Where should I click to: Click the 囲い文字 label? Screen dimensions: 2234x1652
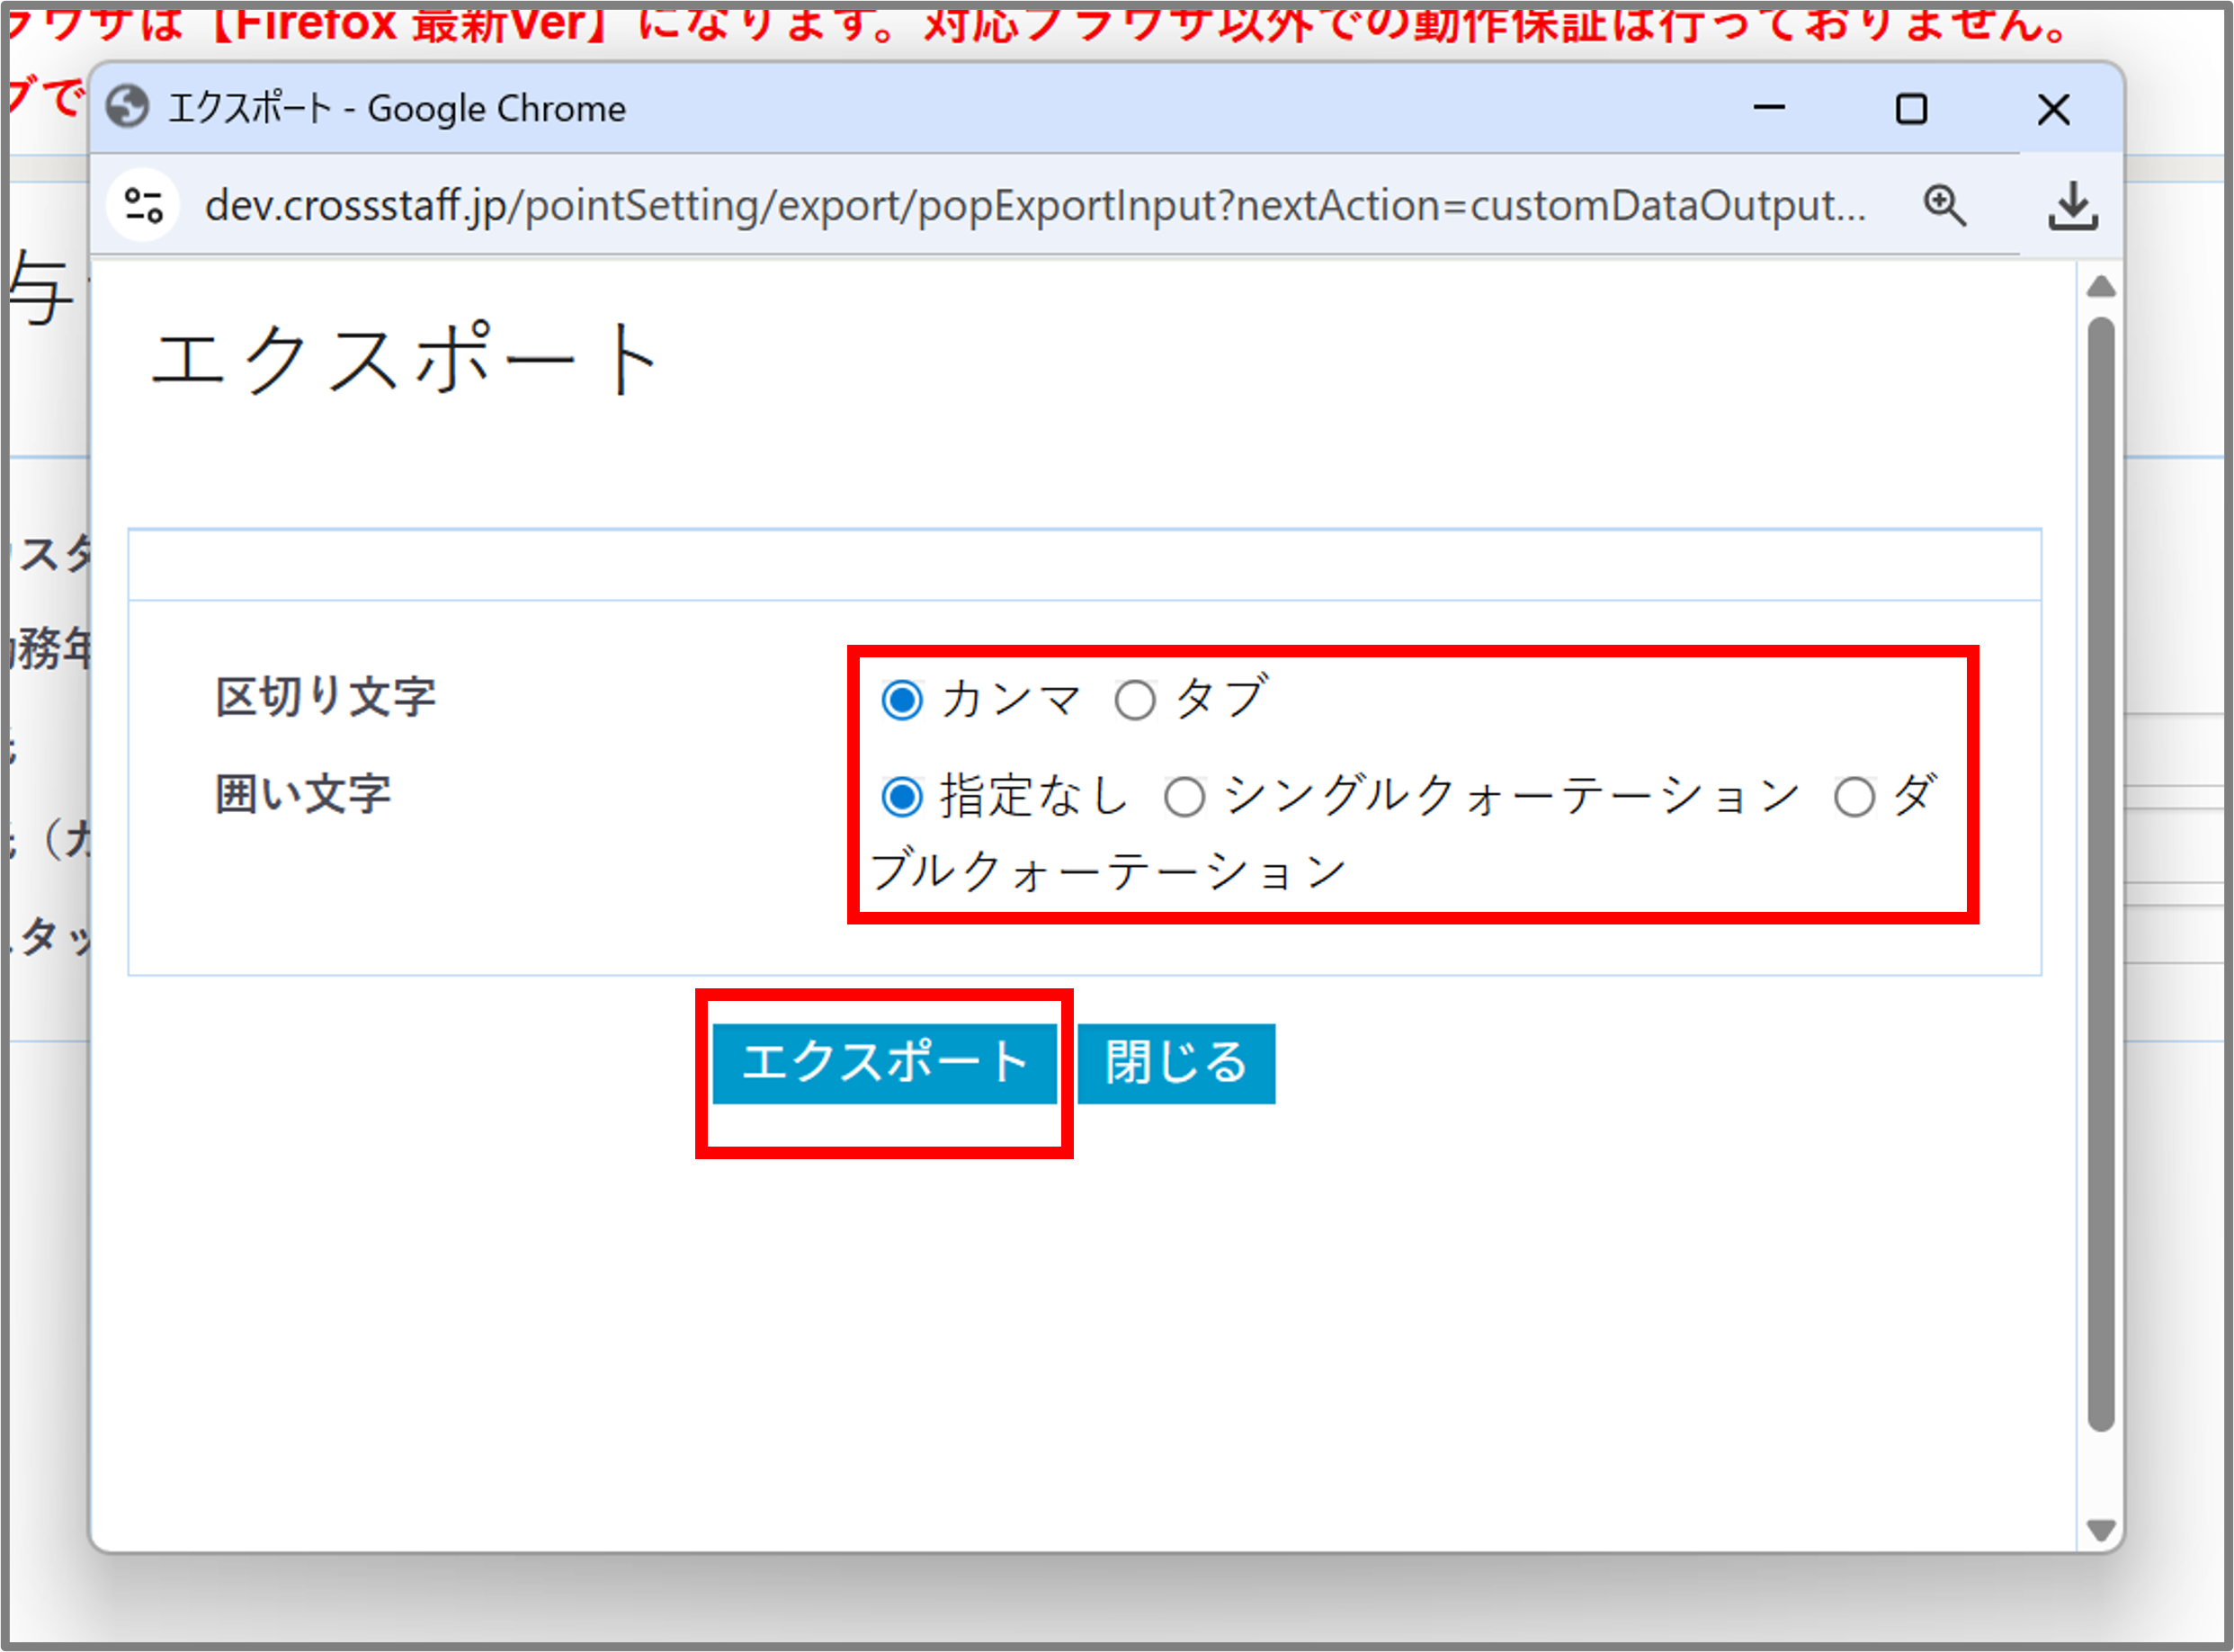[x=303, y=794]
